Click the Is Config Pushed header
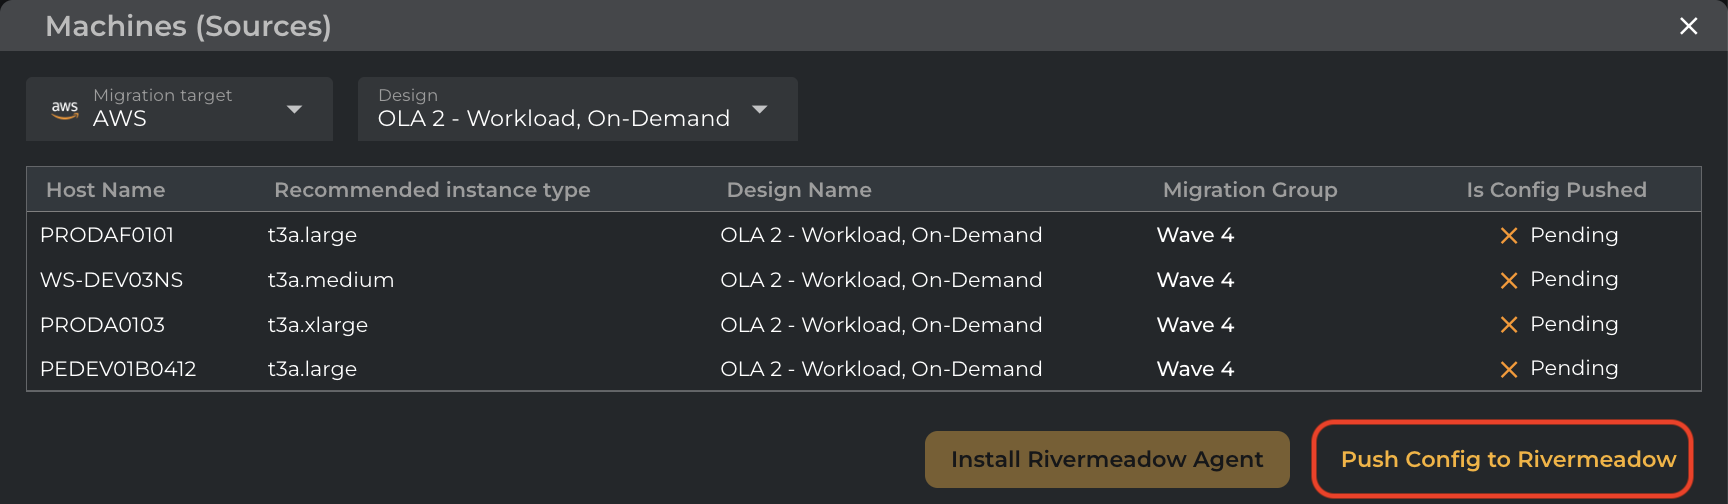1728x504 pixels. pyautogui.click(x=1556, y=190)
